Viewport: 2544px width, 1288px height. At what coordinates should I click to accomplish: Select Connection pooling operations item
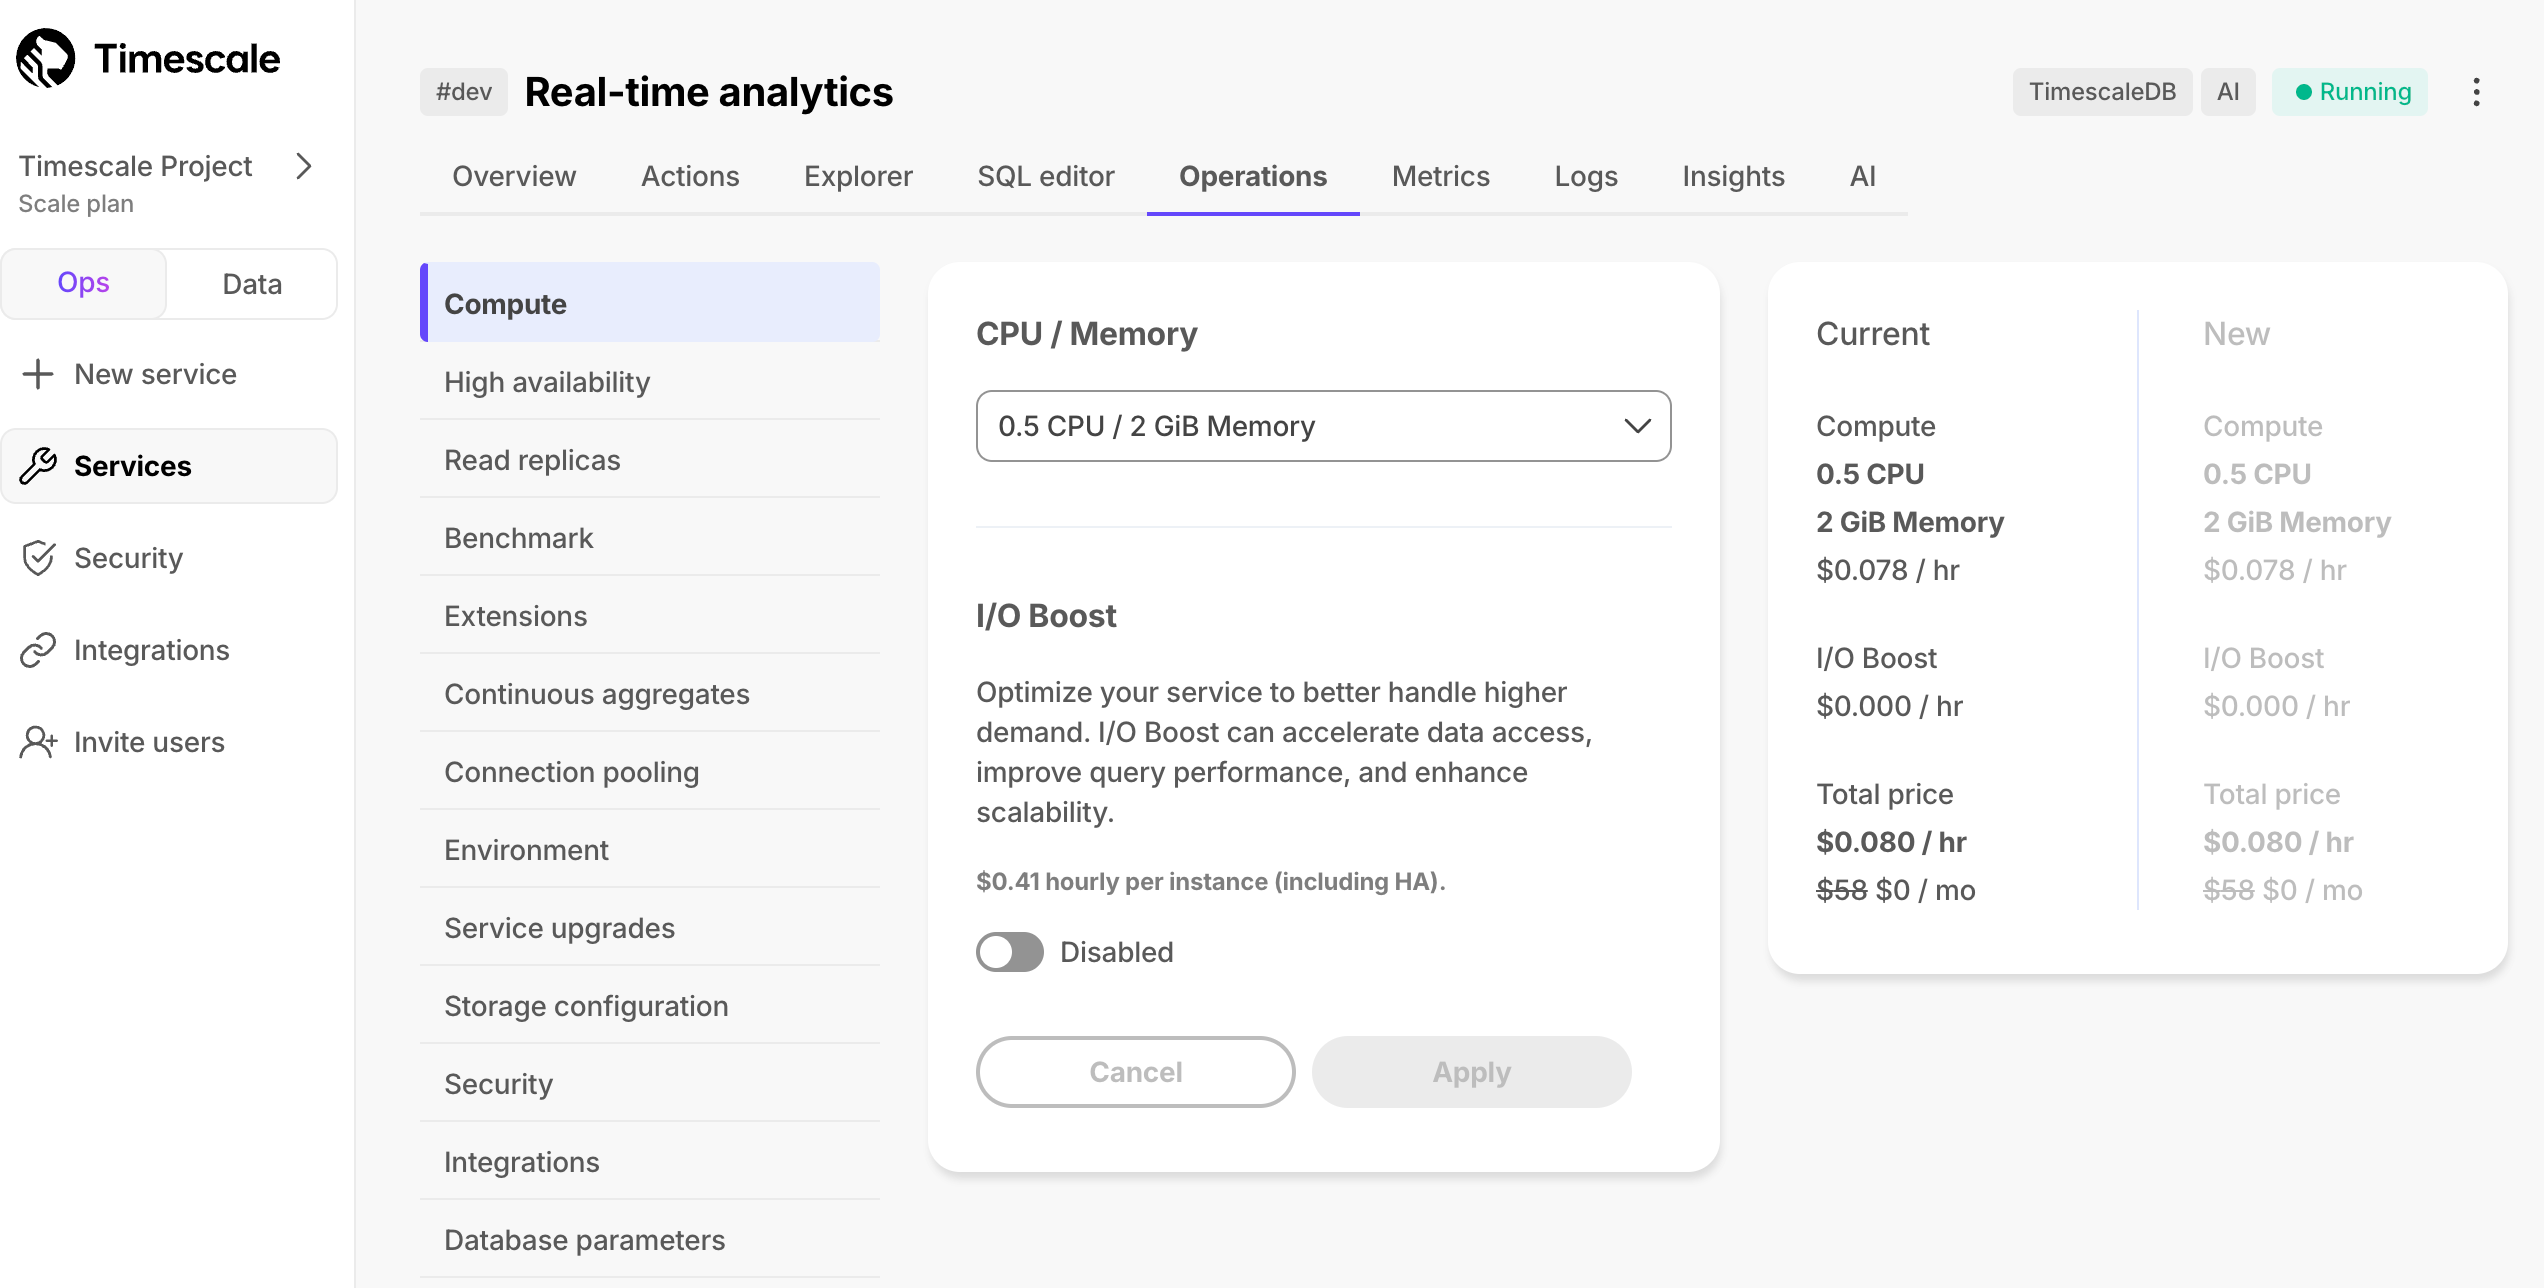572,770
